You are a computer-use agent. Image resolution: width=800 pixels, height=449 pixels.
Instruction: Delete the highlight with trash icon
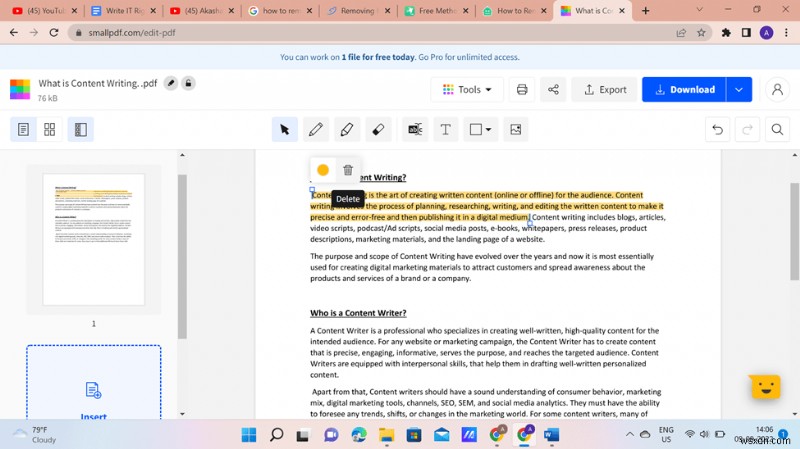pos(348,170)
